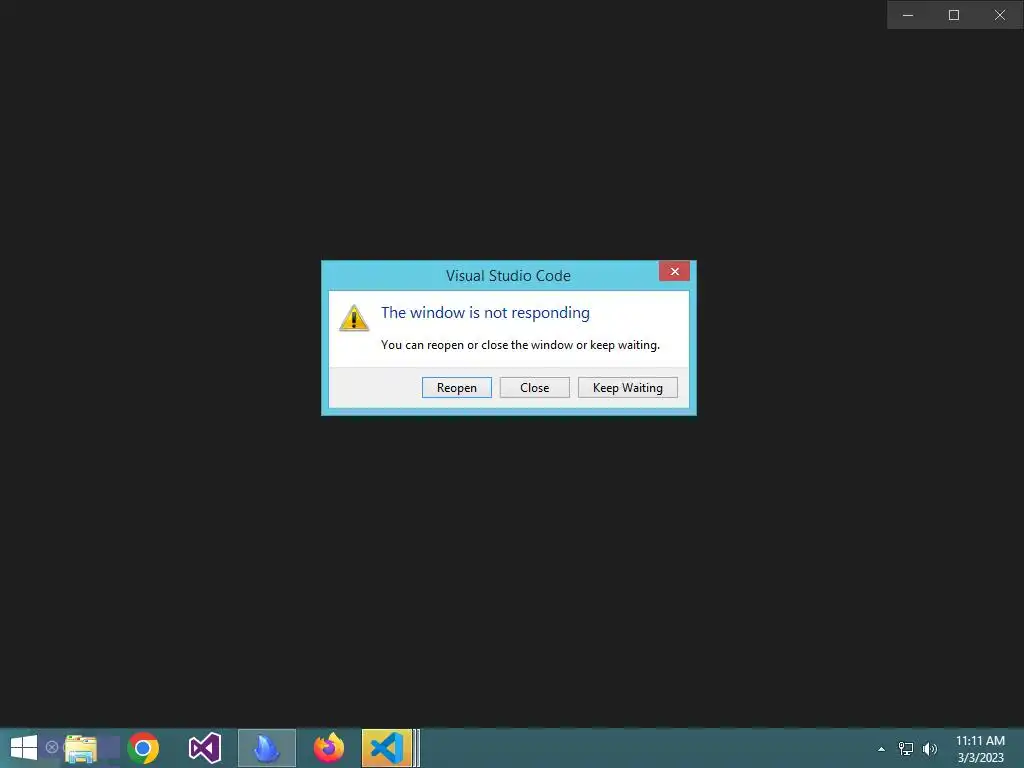Click the 'You can reopen or close' message
Viewport: 1024px width, 768px height.
[x=520, y=345]
